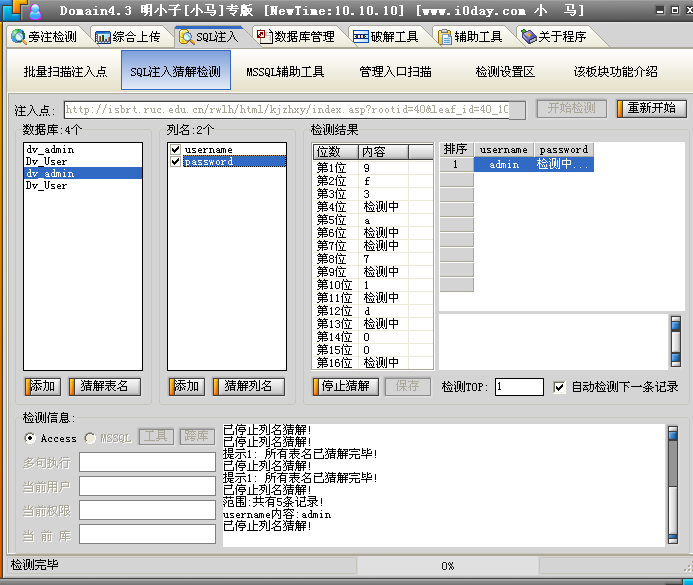Open MSSQL辅助工具 sub-tab

pos(286,71)
